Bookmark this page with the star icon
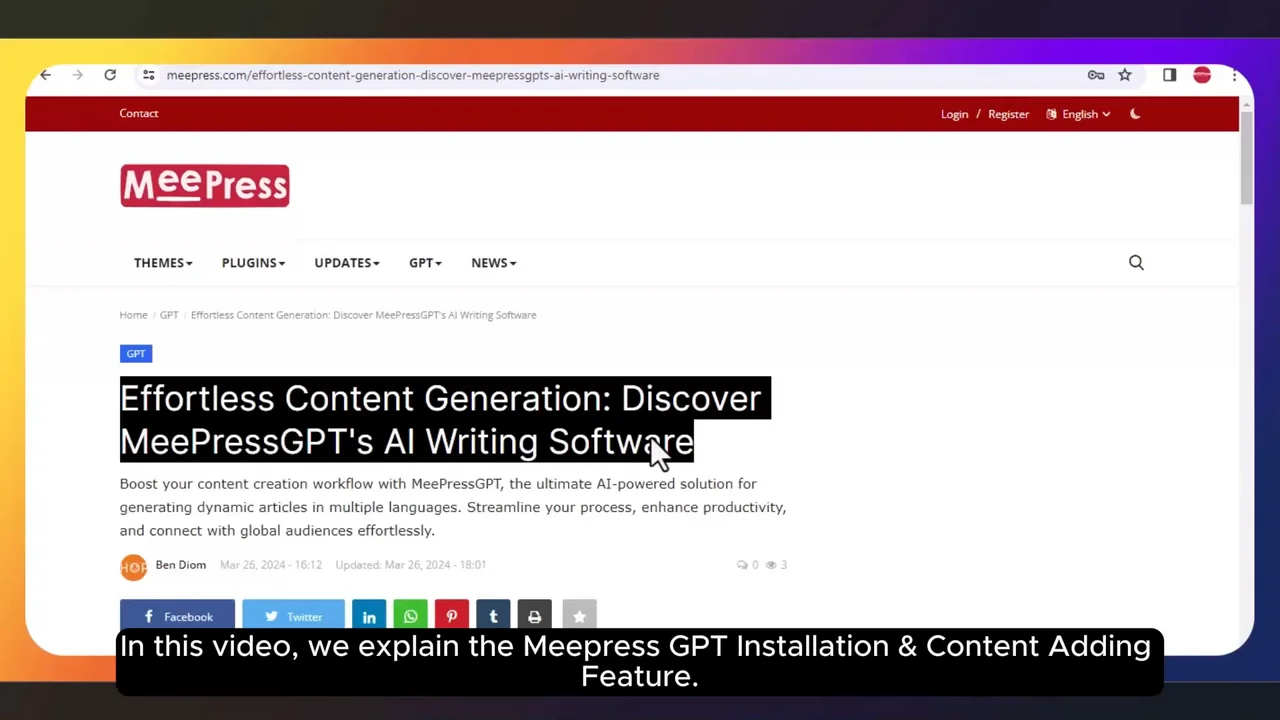Screen dimensions: 1280x720 (1125, 75)
